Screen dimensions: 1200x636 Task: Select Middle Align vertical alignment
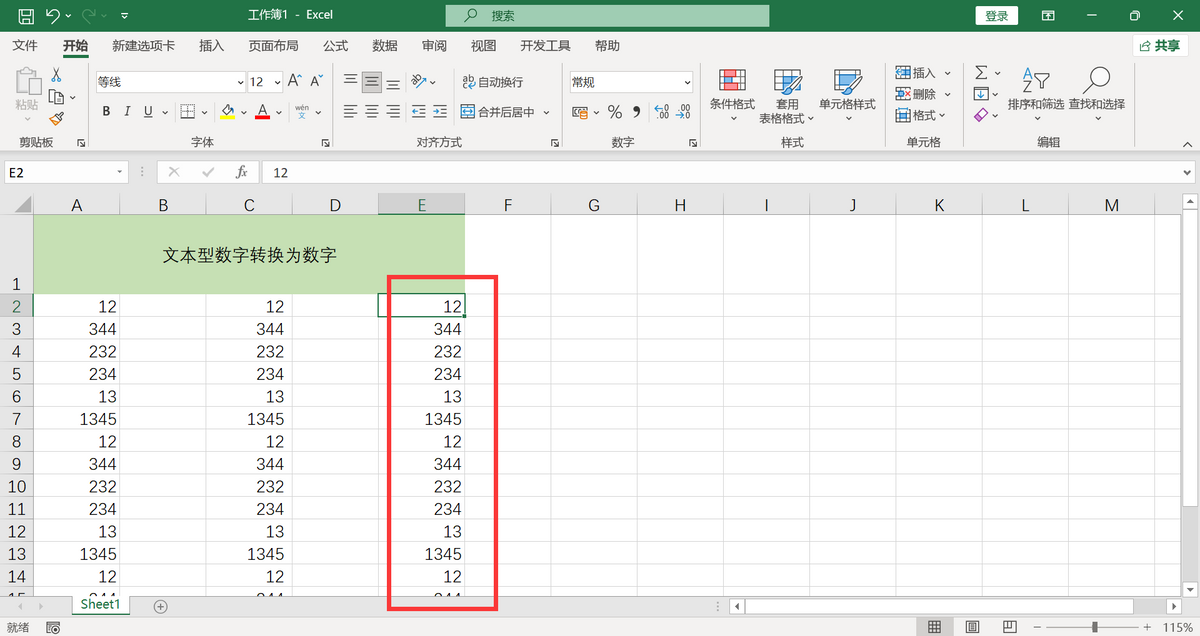(x=372, y=82)
